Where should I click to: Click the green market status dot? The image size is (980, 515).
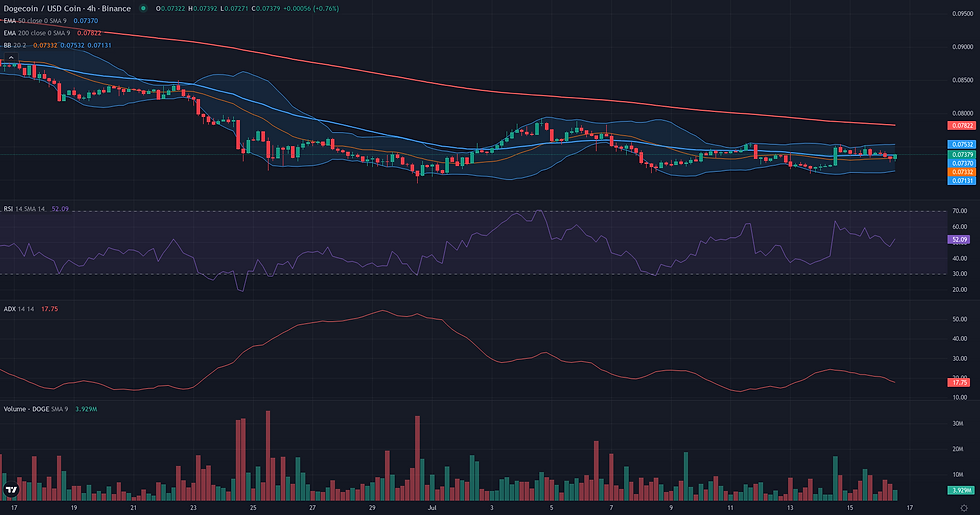pos(143,9)
